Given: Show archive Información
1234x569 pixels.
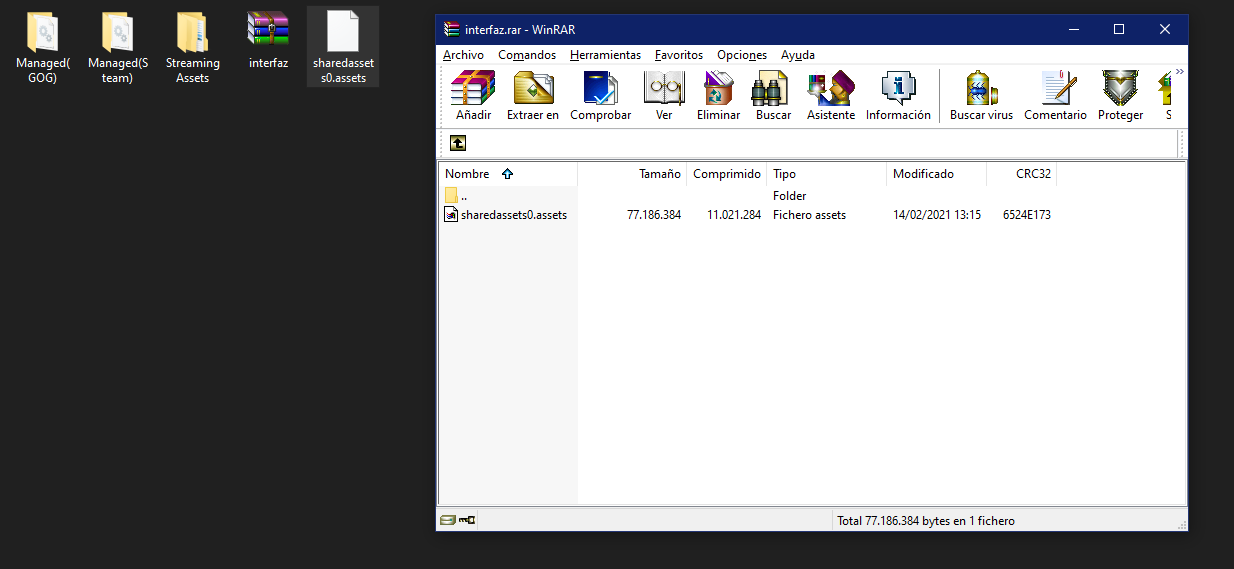Looking at the screenshot, I should point(898,88).
